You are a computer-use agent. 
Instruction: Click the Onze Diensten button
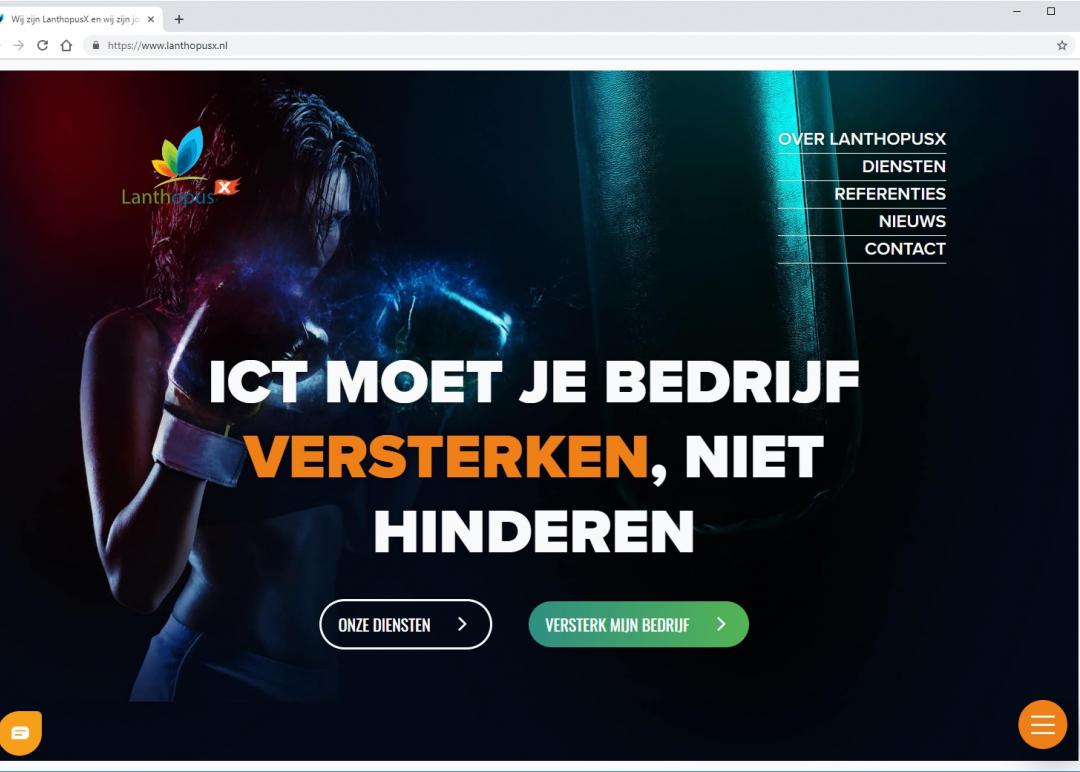[x=405, y=625]
